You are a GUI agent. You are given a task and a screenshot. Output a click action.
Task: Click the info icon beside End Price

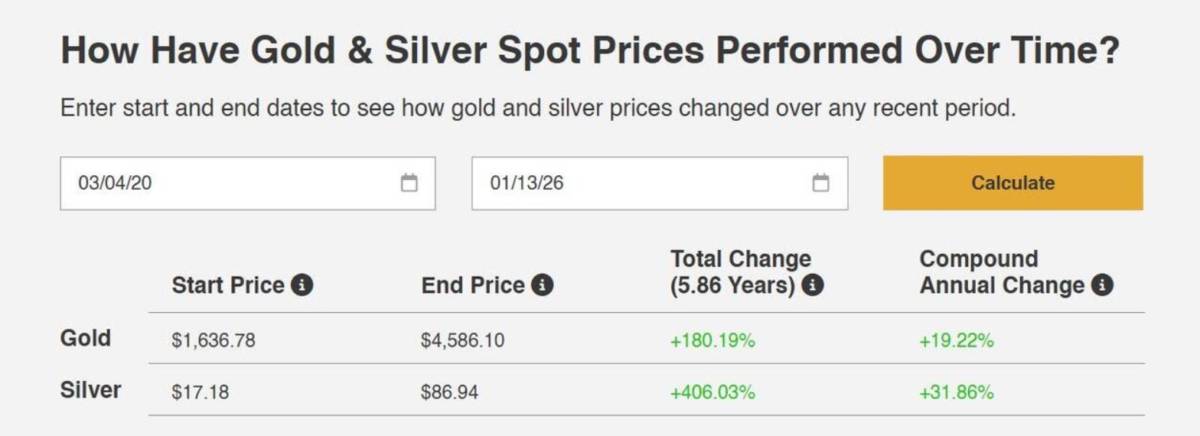pos(542,285)
